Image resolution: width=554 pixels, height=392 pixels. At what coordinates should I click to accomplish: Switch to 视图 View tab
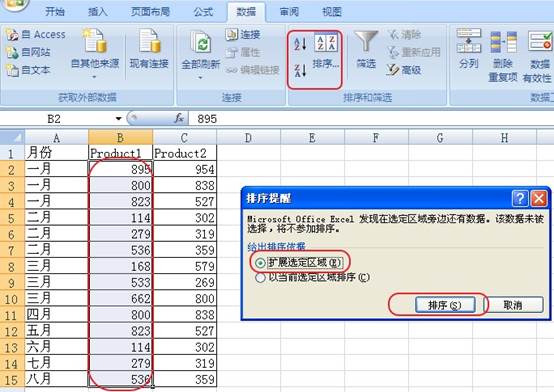click(x=332, y=12)
